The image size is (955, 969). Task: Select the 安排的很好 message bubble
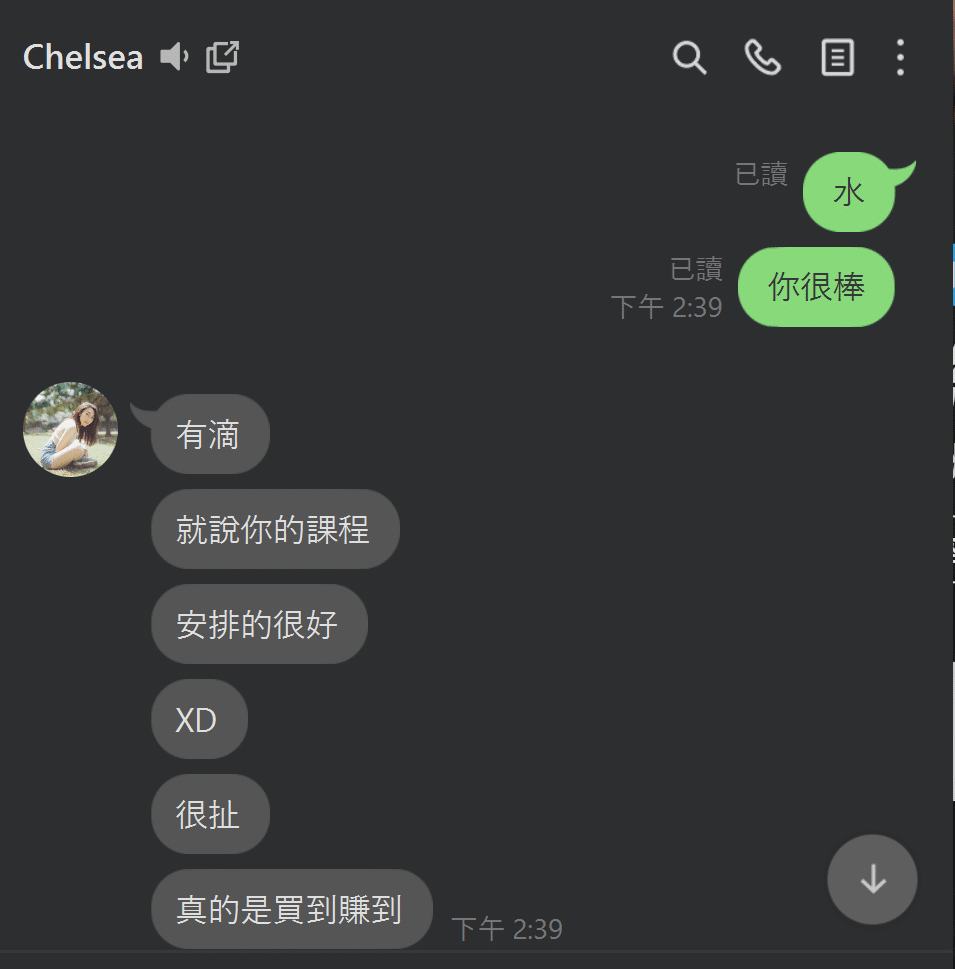(259, 624)
